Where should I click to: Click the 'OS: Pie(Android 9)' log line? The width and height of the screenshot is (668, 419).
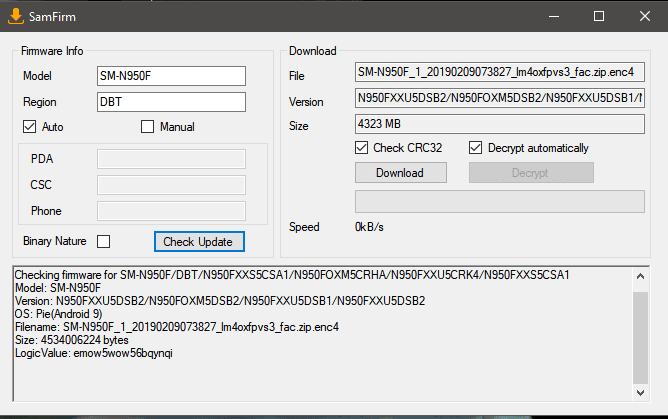point(58,314)
